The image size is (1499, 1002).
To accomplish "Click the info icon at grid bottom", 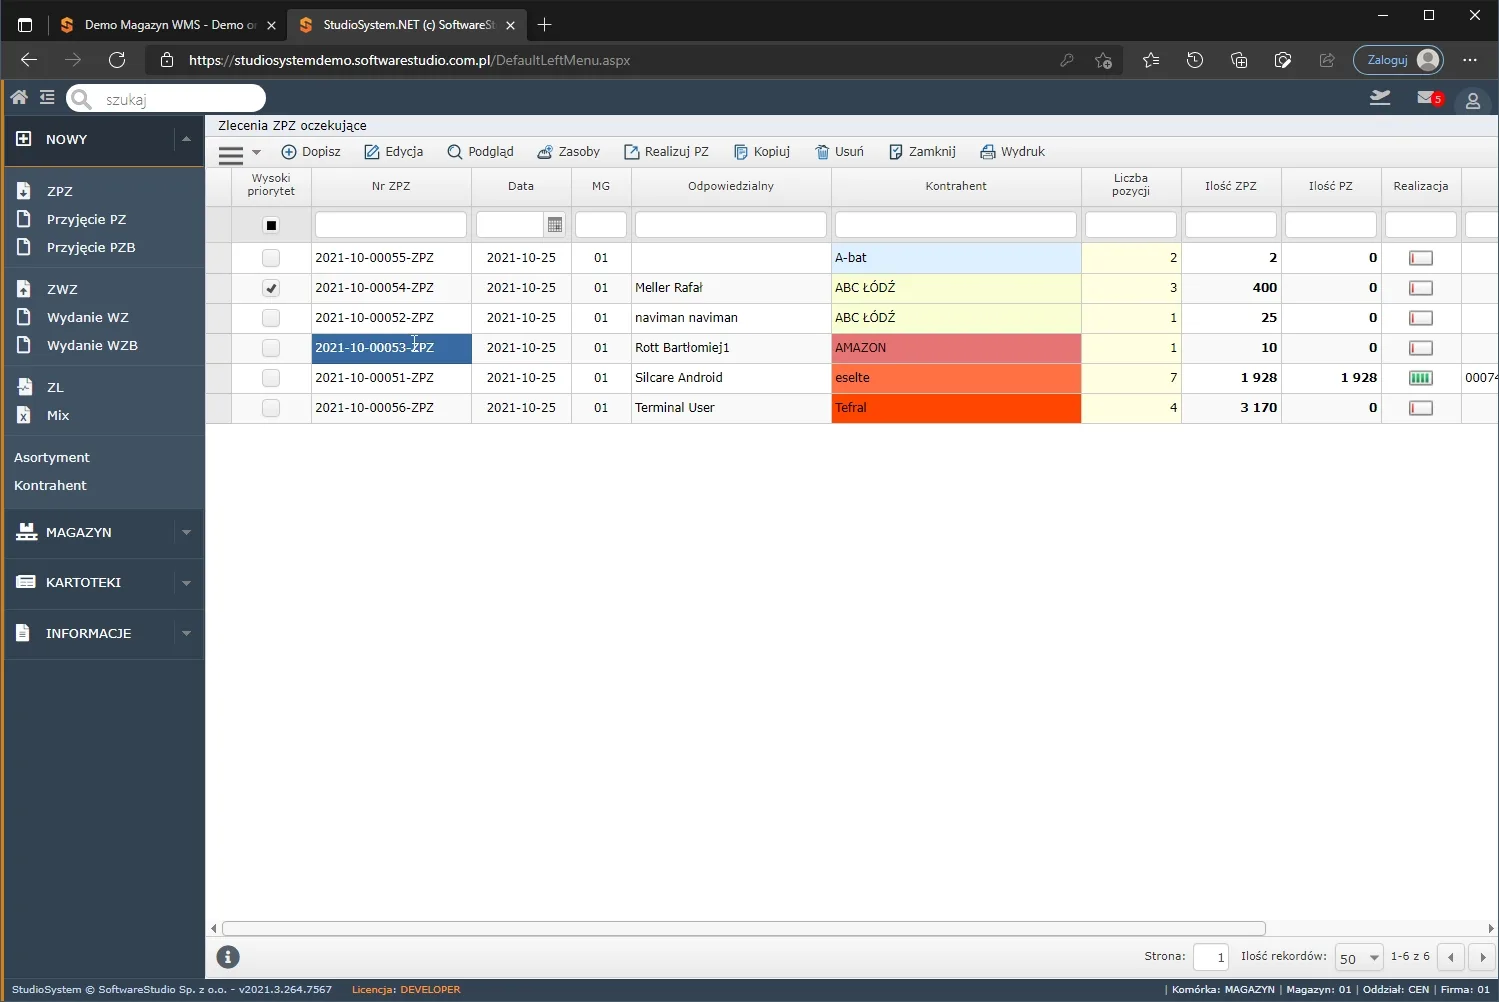I will point(228,957).
